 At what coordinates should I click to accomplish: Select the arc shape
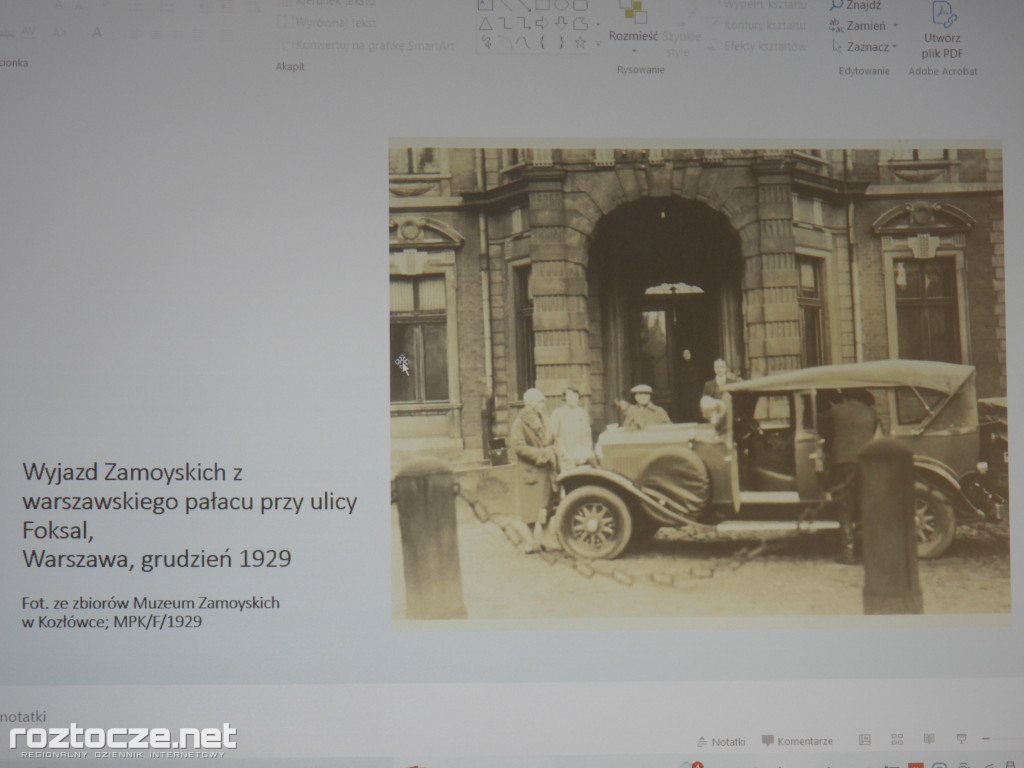[x=505, y=42]
